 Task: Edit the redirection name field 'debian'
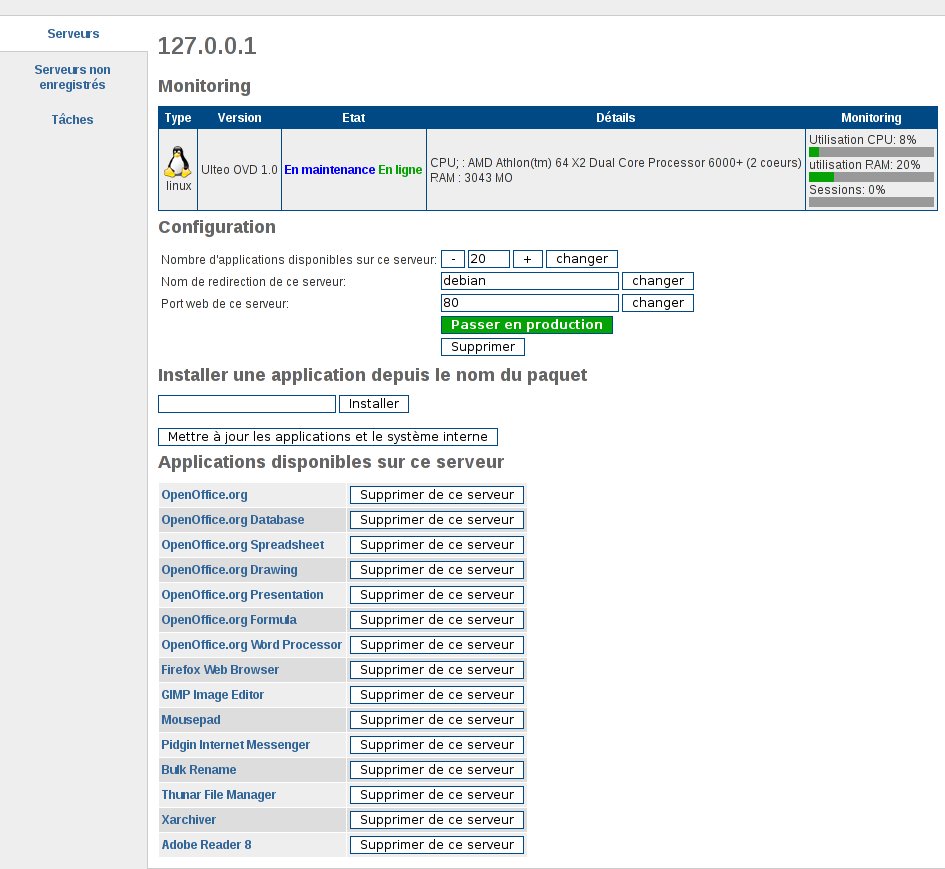click(530, 281)
